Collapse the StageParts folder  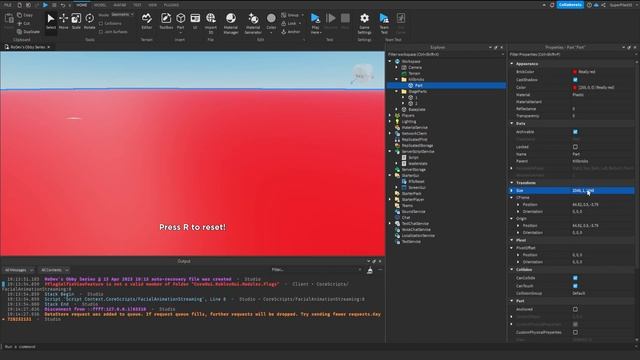tap(396, 91)
